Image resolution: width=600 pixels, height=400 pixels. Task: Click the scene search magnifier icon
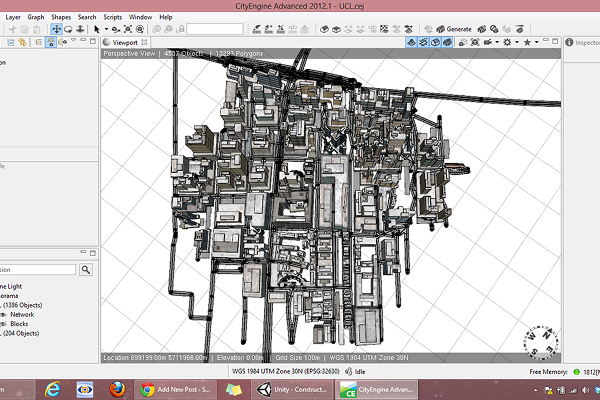(86, 269)
